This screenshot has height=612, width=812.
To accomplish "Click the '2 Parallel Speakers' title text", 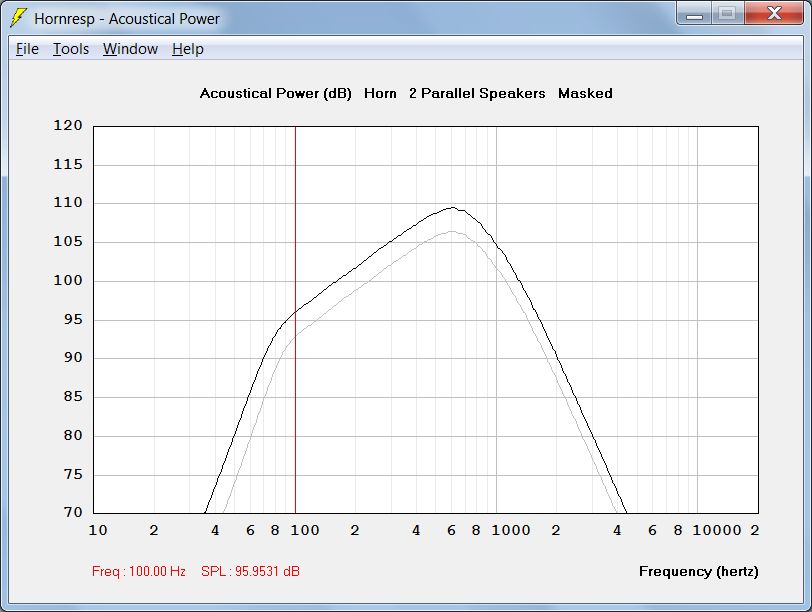I will [477, 94].
